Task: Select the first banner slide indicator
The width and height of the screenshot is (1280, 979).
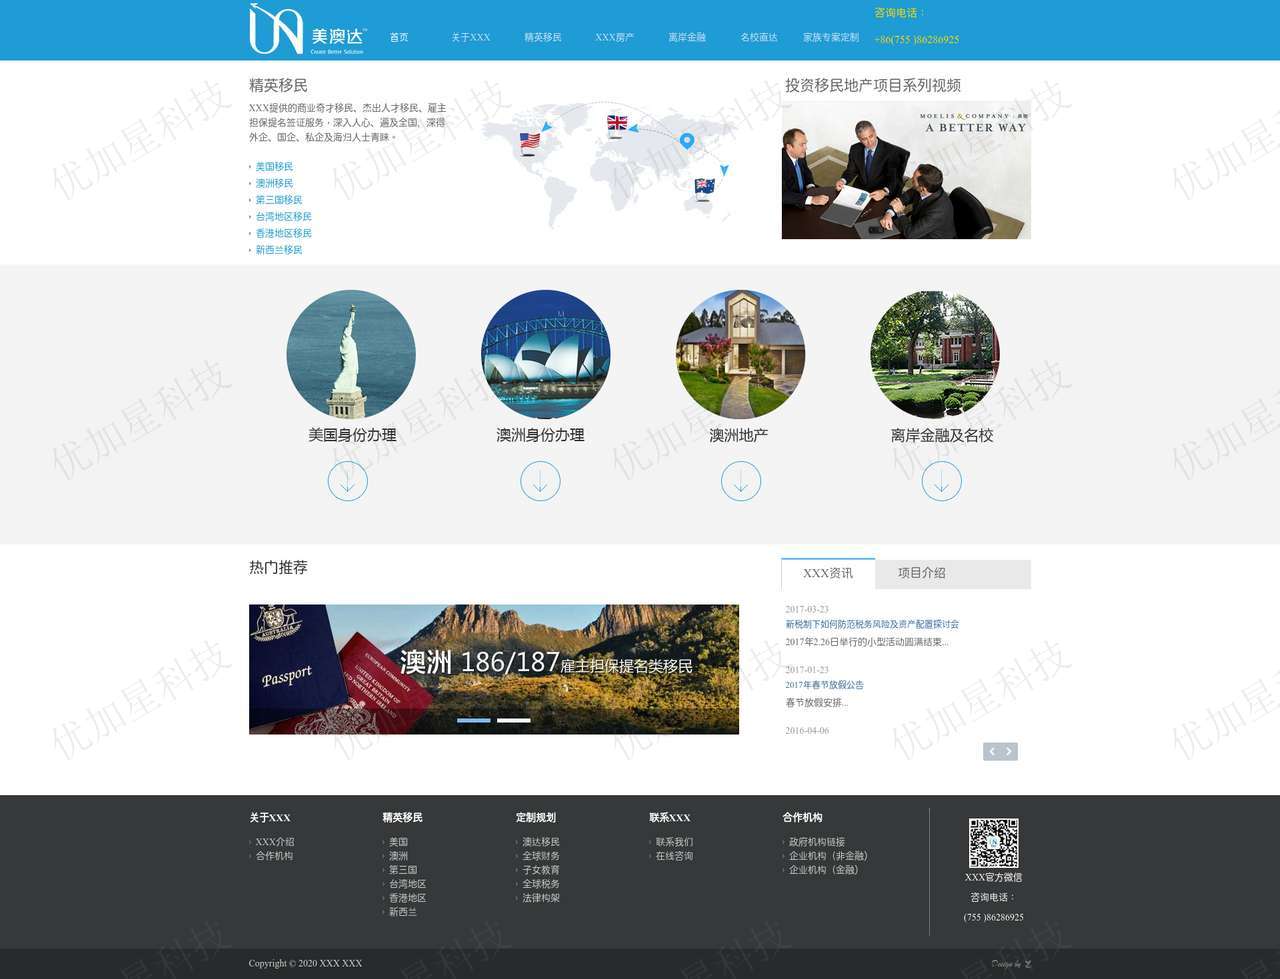Action: click(474, 720)
